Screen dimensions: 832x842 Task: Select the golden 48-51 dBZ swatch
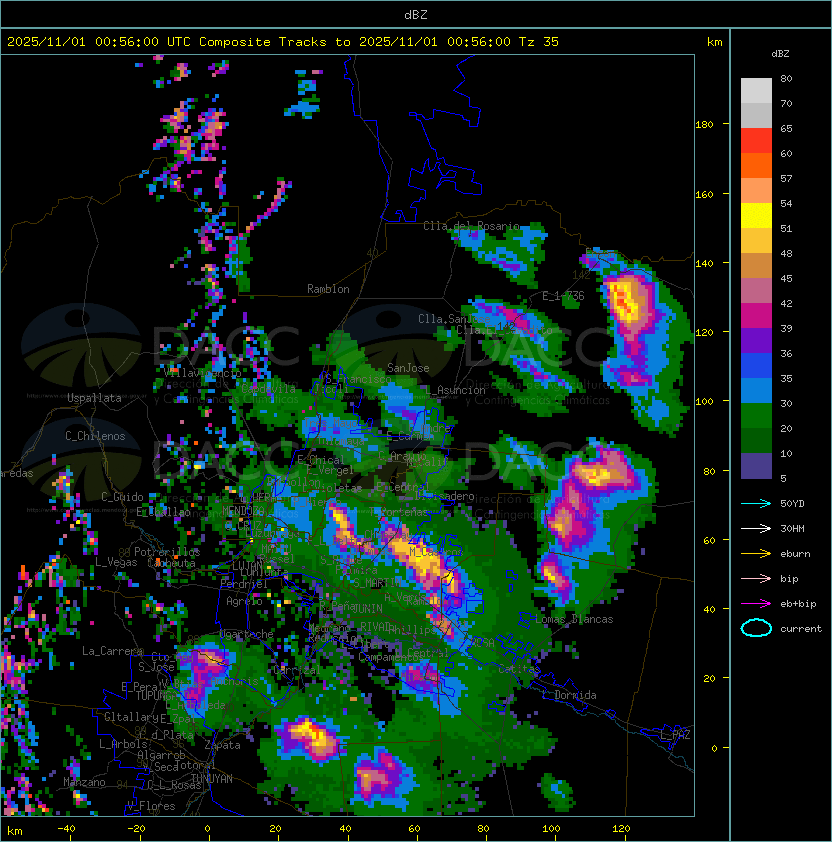(x=756, y=241)
